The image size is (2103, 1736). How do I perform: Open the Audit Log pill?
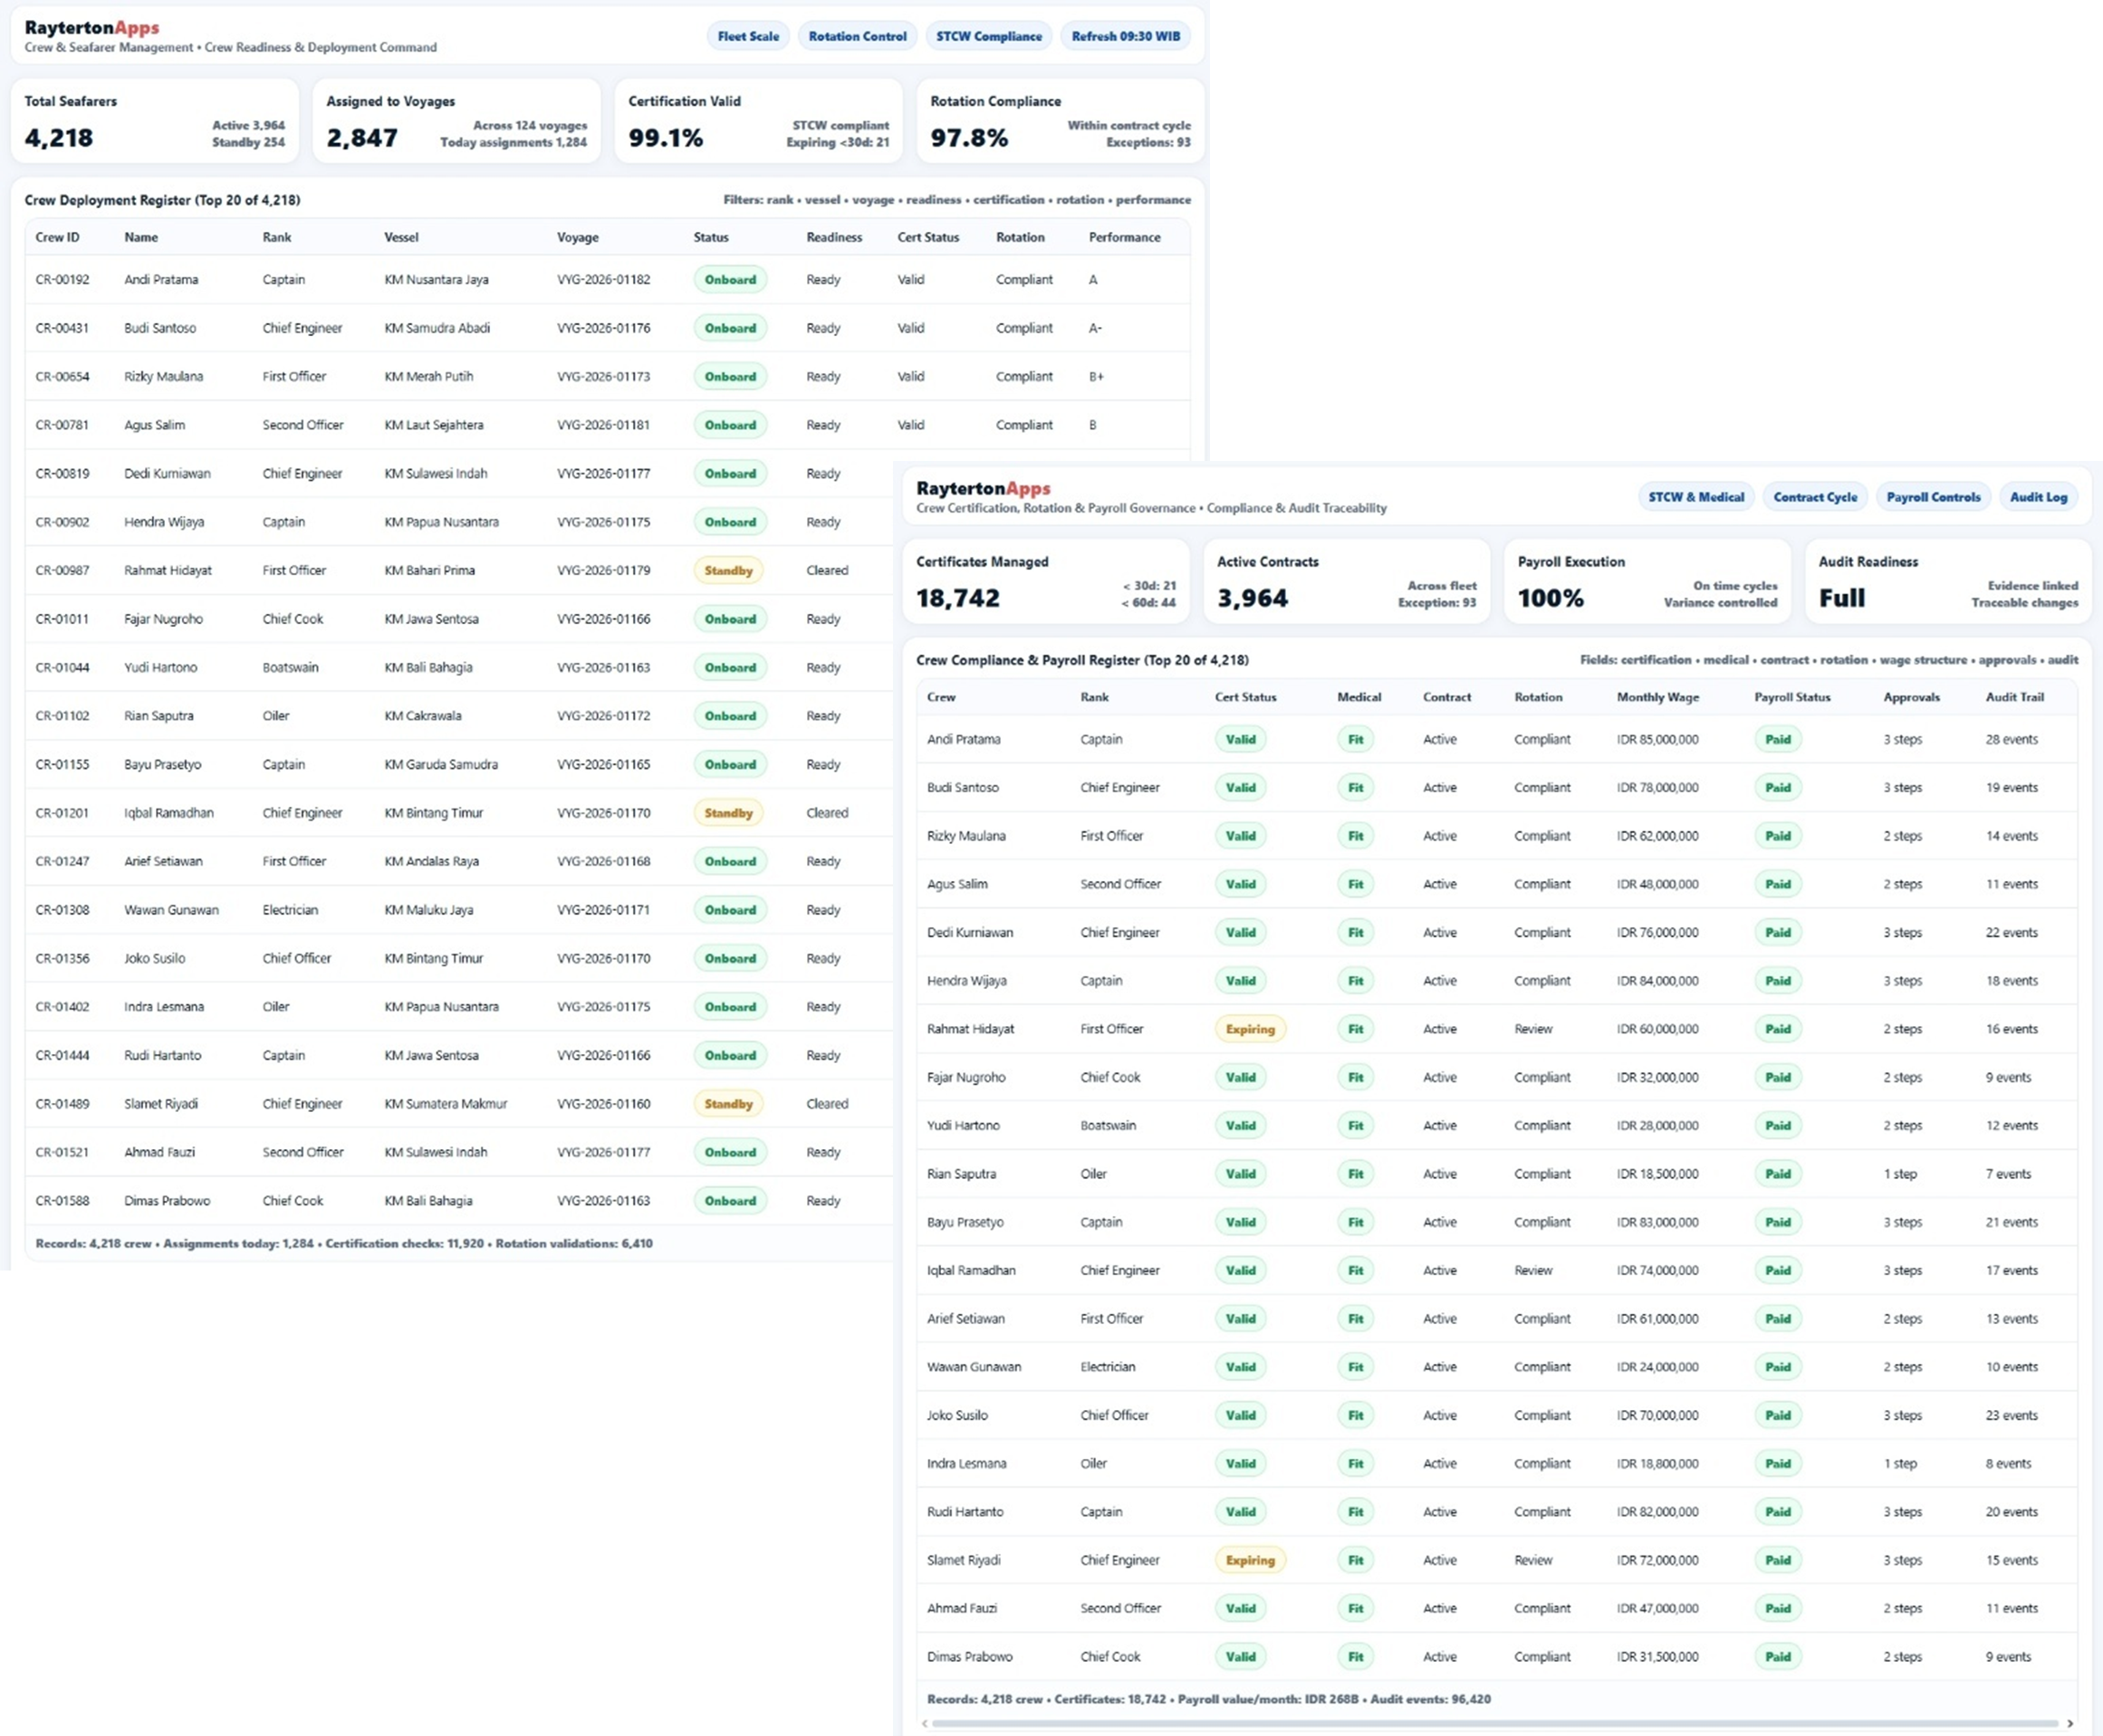tap(2038, 497)
